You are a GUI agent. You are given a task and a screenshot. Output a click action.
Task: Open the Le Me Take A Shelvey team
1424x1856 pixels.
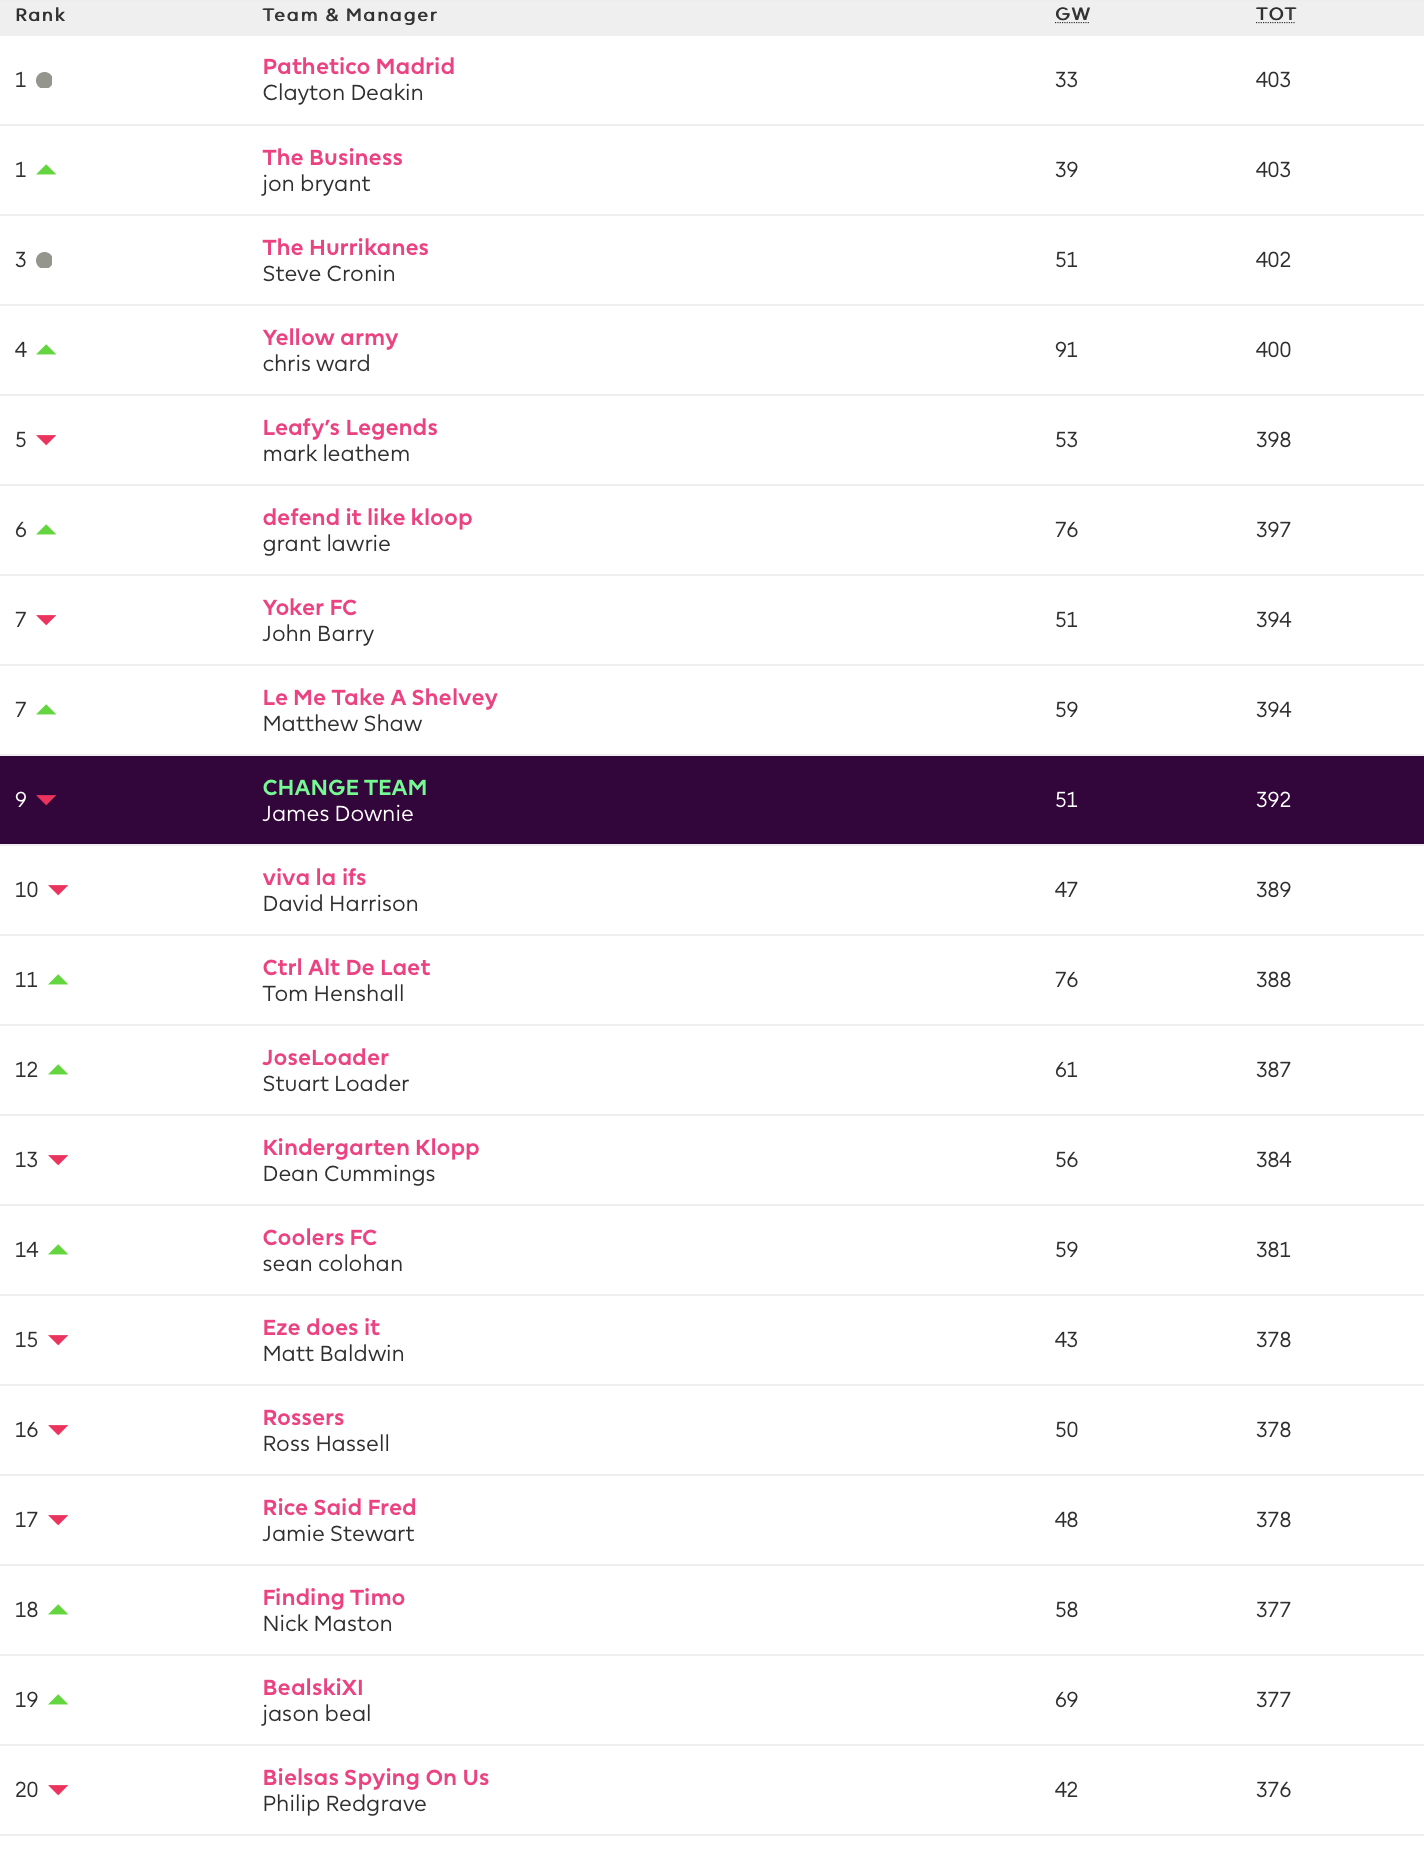379,698
